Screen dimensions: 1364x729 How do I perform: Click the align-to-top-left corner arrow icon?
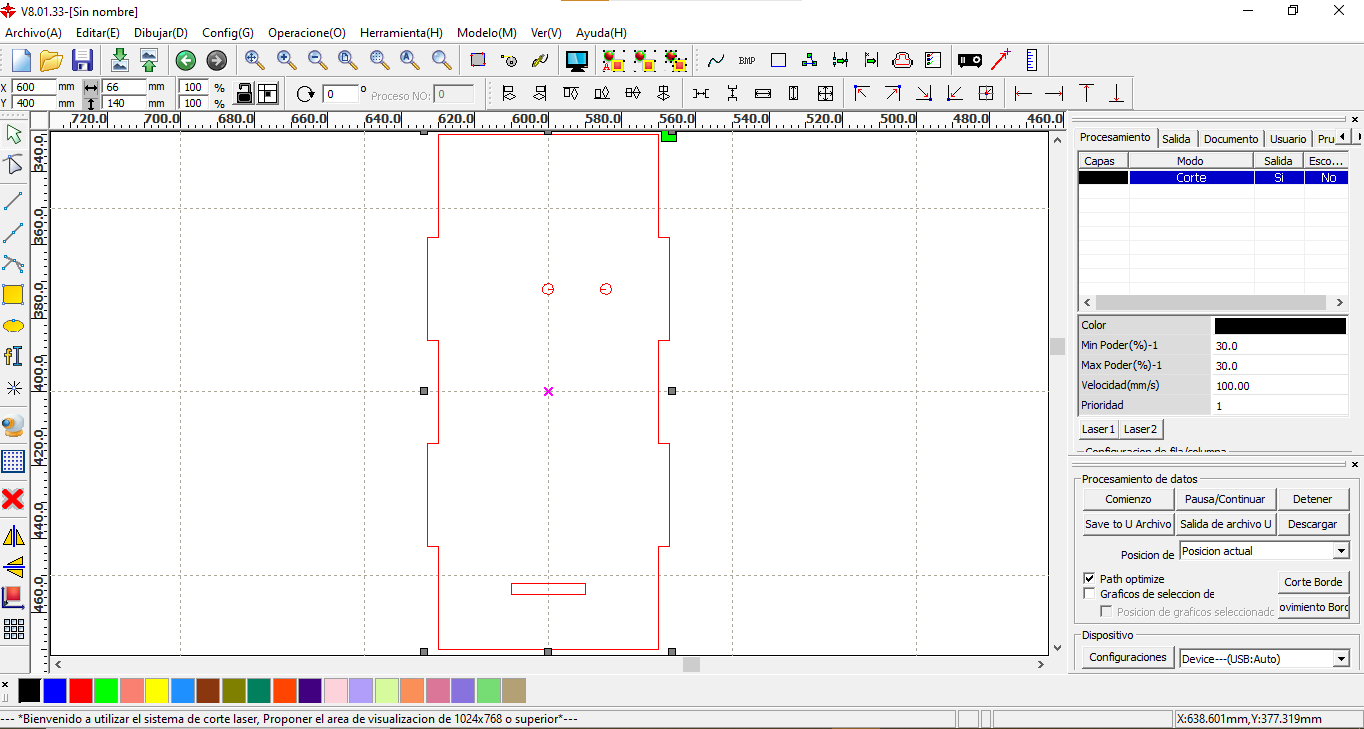tap(861, 94)
